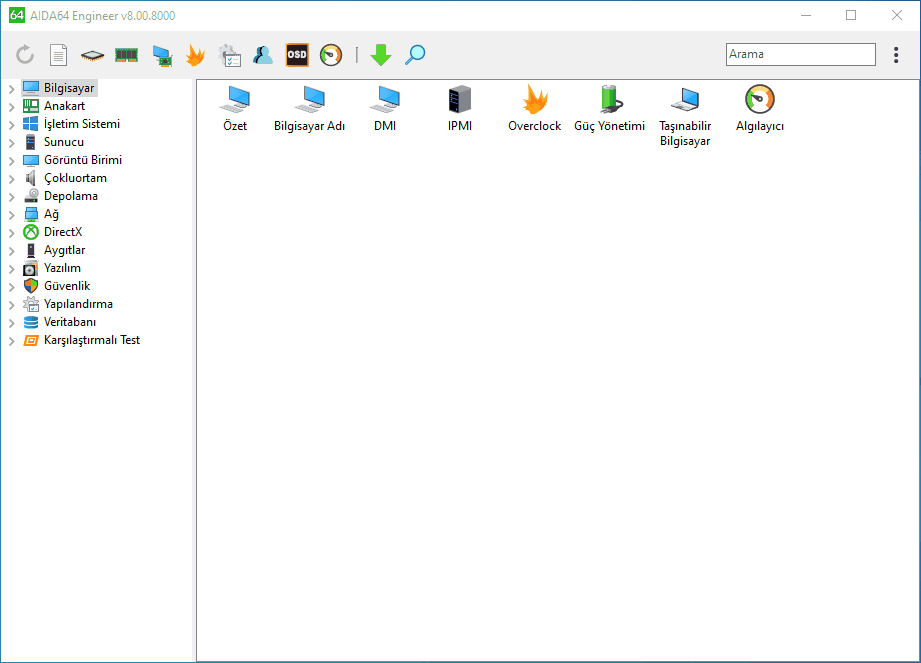Open the Overclock icon in main panel
Image resolution: width=921 pixels, height=663 pixels.
(535, 100)
